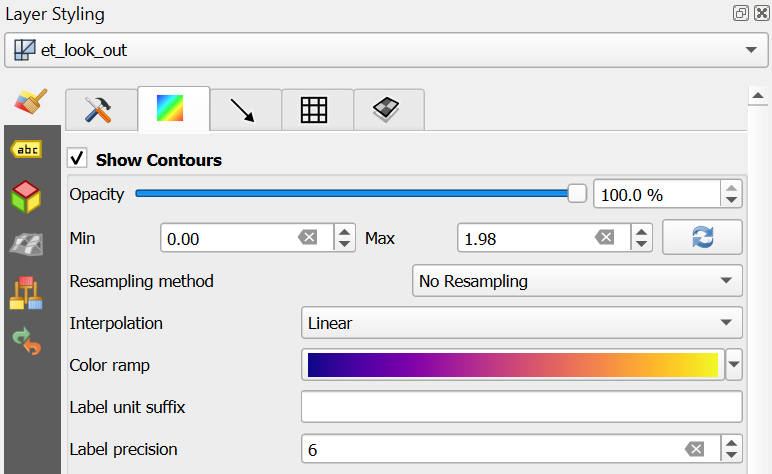Open the styling History undo-arrow section

27,340
